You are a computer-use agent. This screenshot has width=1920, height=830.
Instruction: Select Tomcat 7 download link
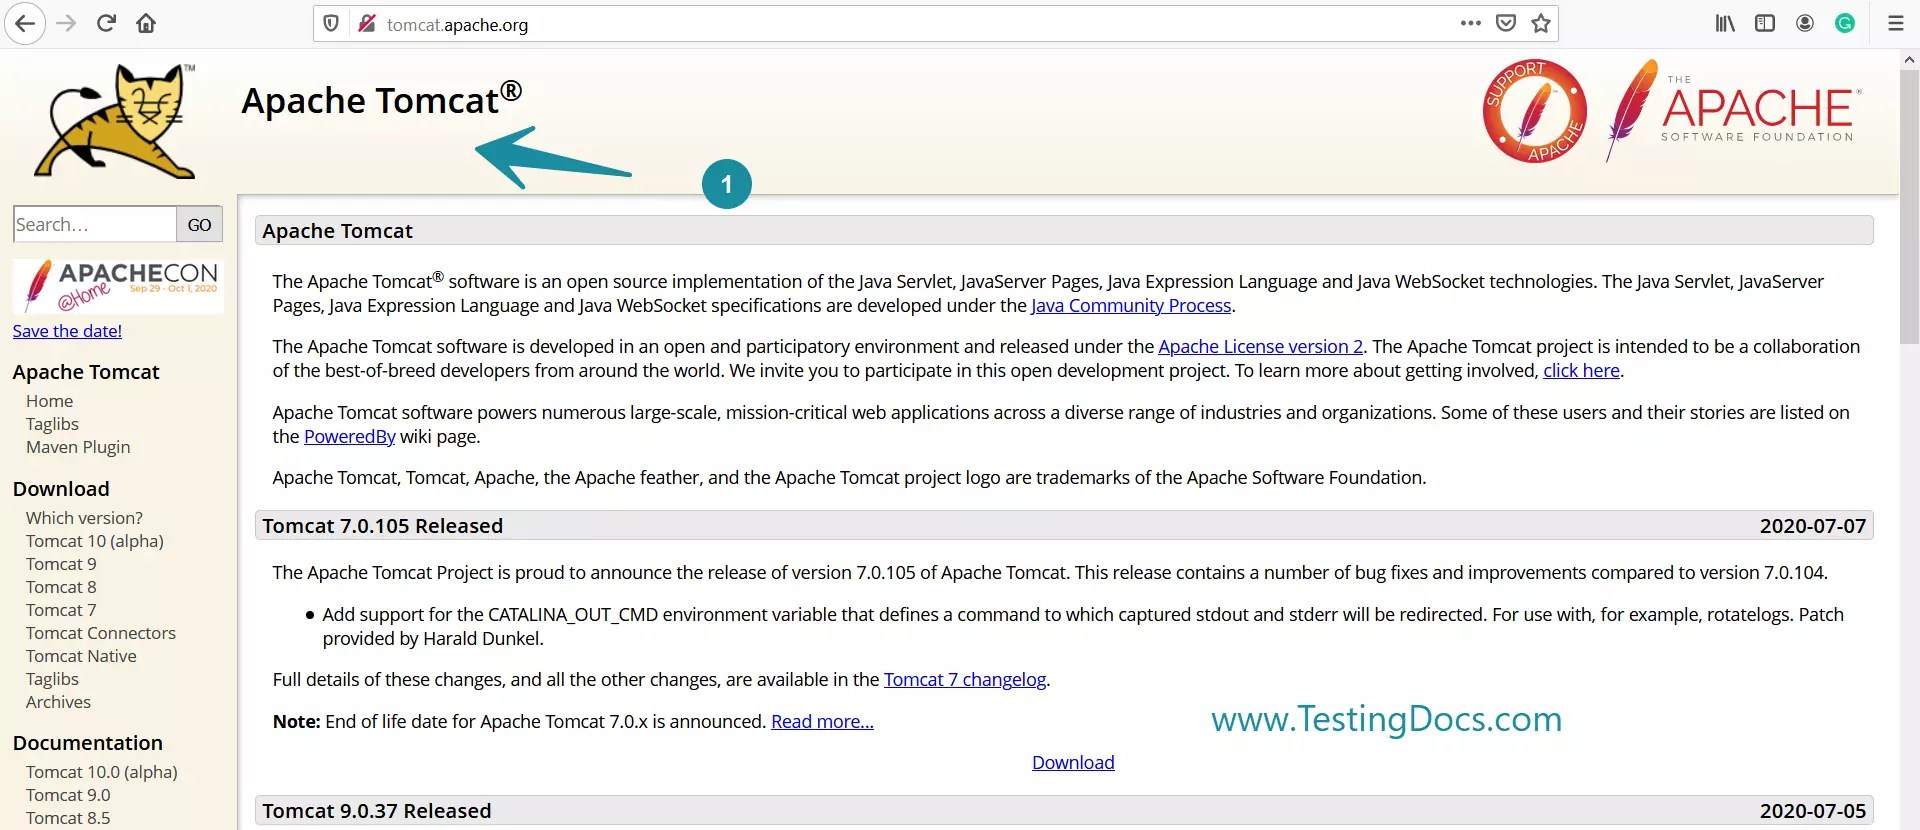pos(61,610)
